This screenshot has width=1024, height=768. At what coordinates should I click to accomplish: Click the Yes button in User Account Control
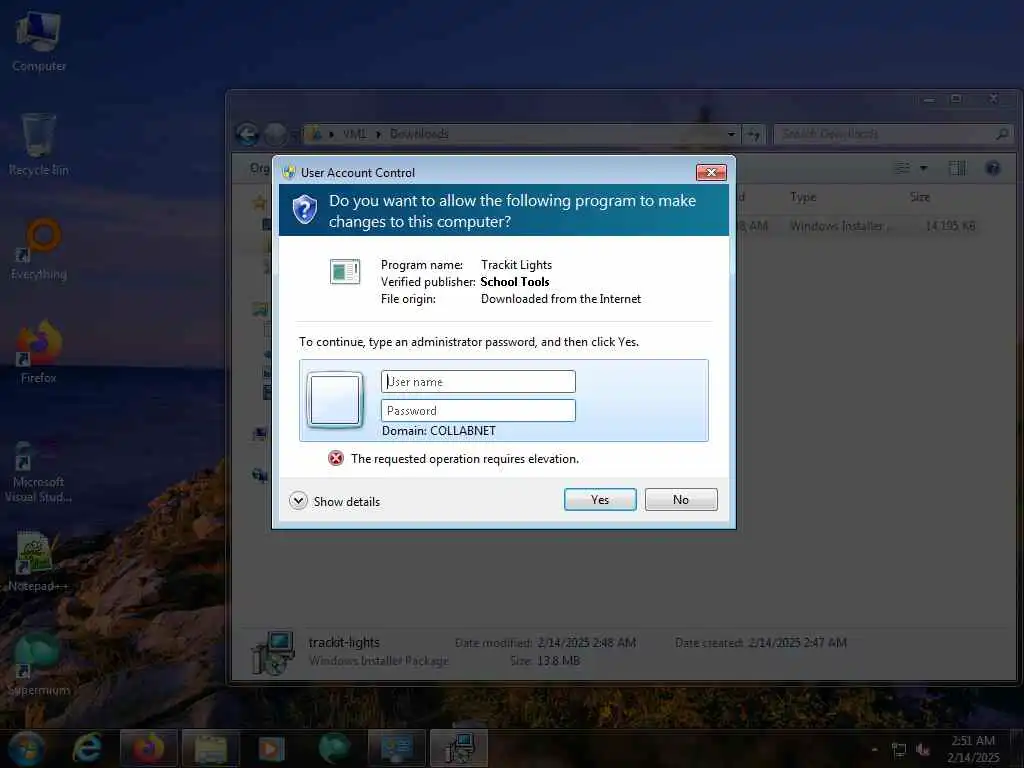[600, 500]
